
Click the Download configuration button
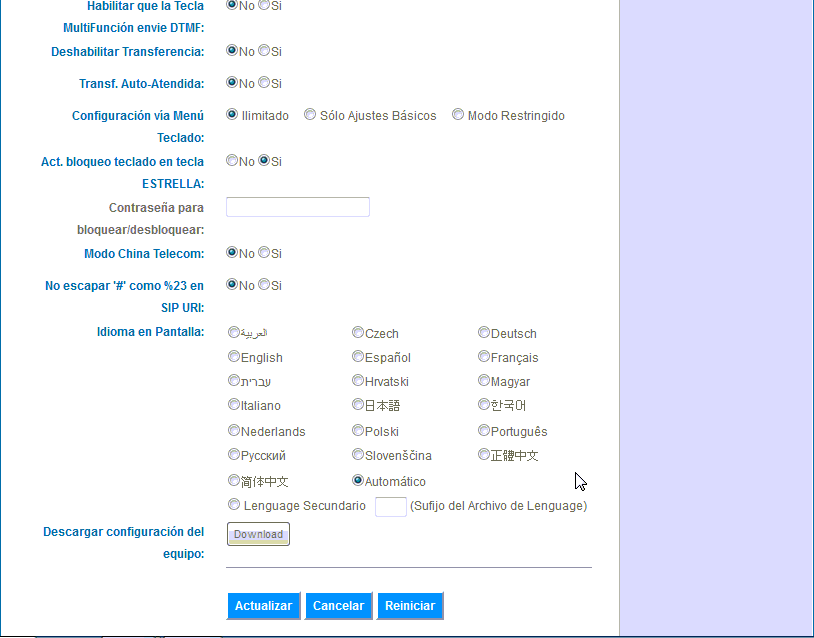coord(257,533)
